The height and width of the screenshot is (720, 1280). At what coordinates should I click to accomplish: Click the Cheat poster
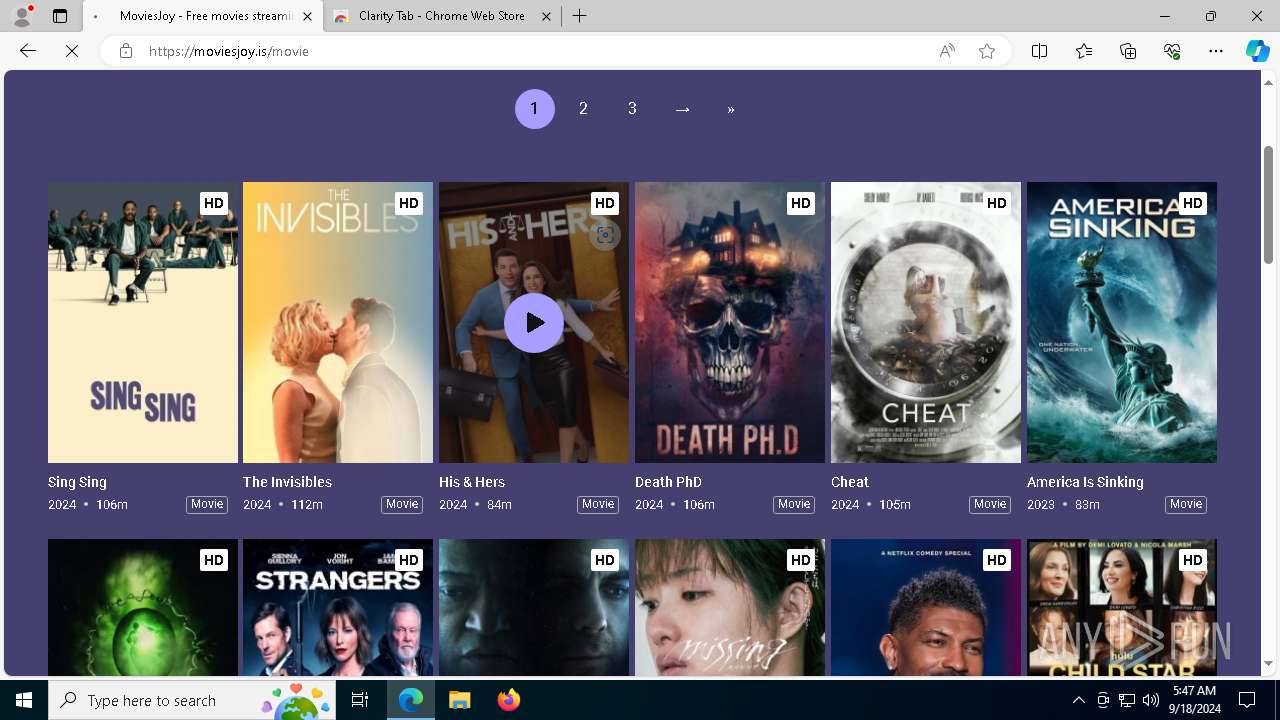[926, 322]
